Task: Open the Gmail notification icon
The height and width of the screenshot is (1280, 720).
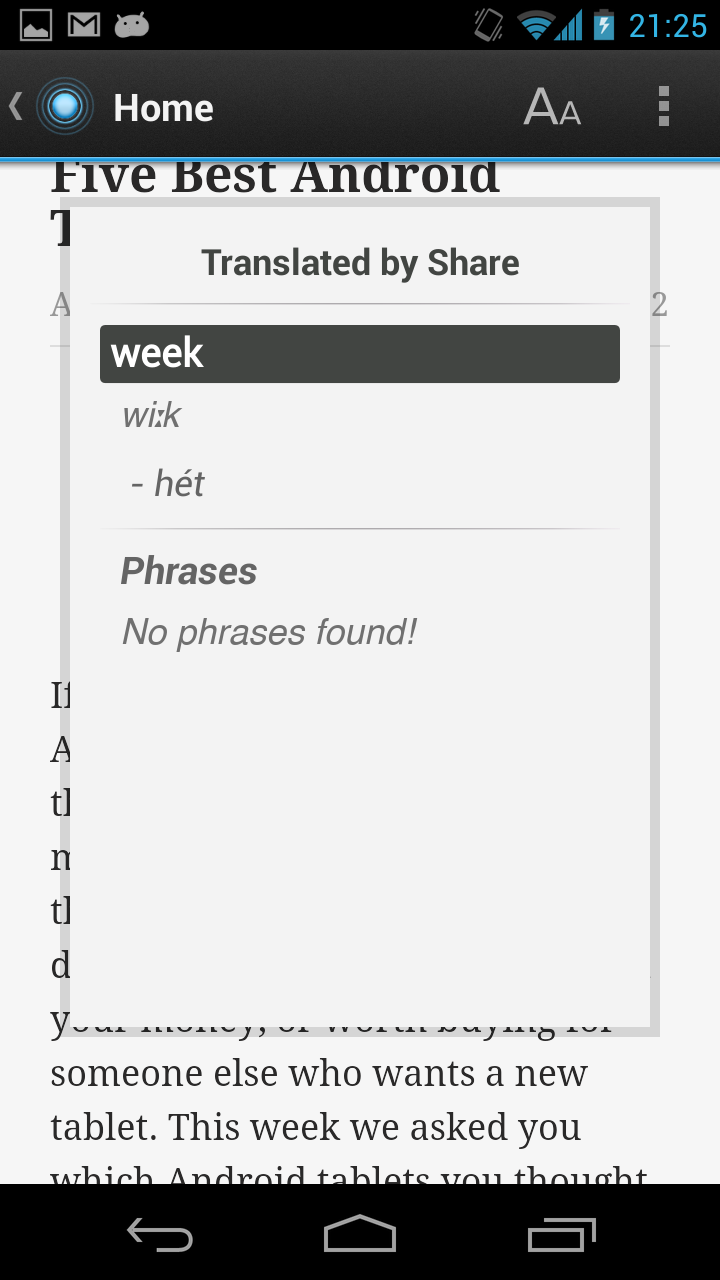Action: coord(82,25)
